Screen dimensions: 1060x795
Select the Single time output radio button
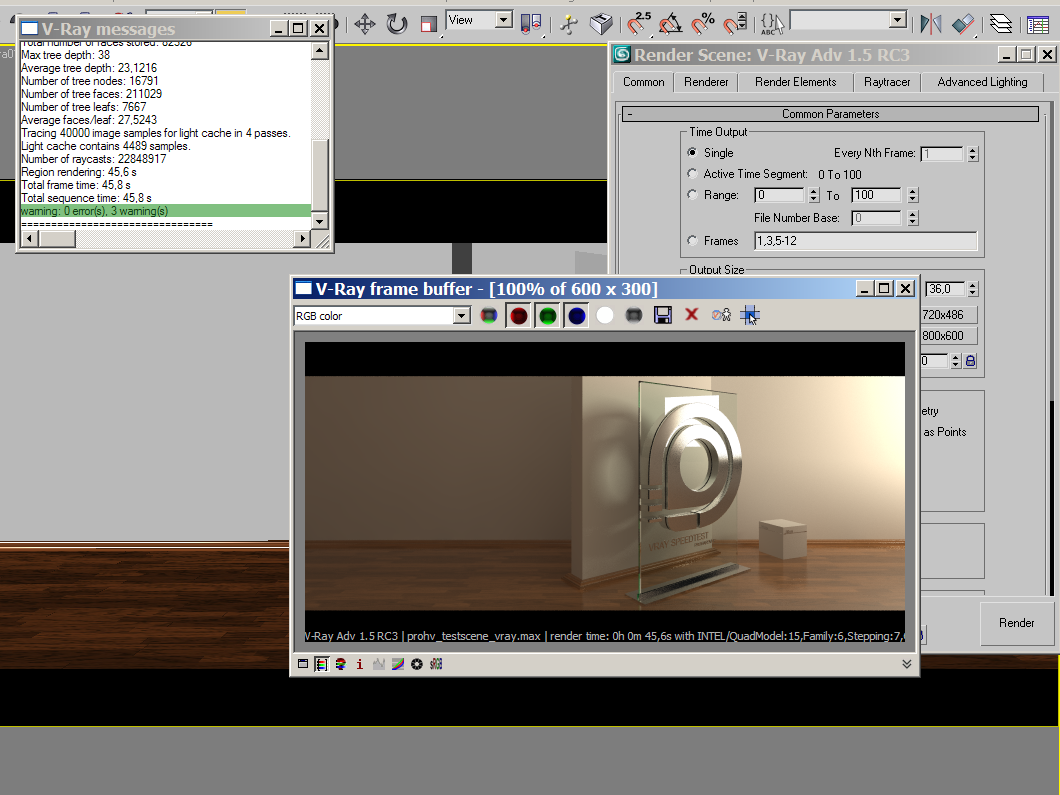pos(692,152)
